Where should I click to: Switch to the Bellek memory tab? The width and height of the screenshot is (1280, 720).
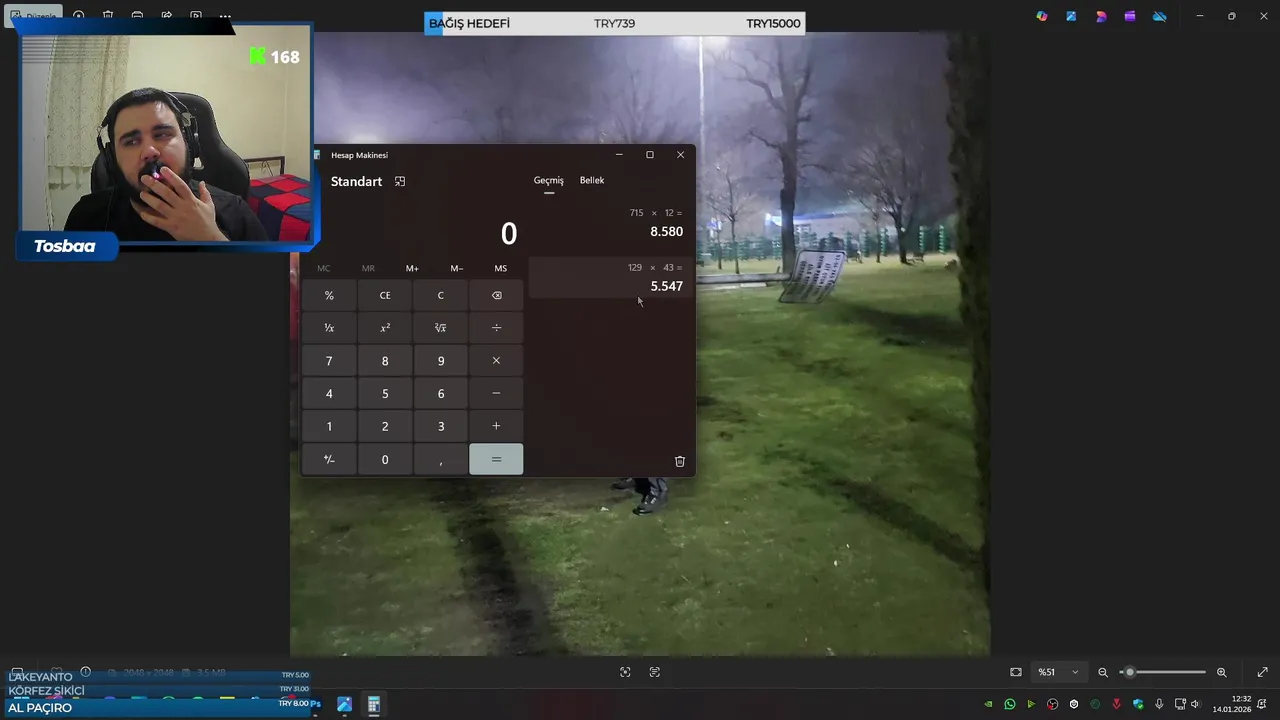point(592,180)
